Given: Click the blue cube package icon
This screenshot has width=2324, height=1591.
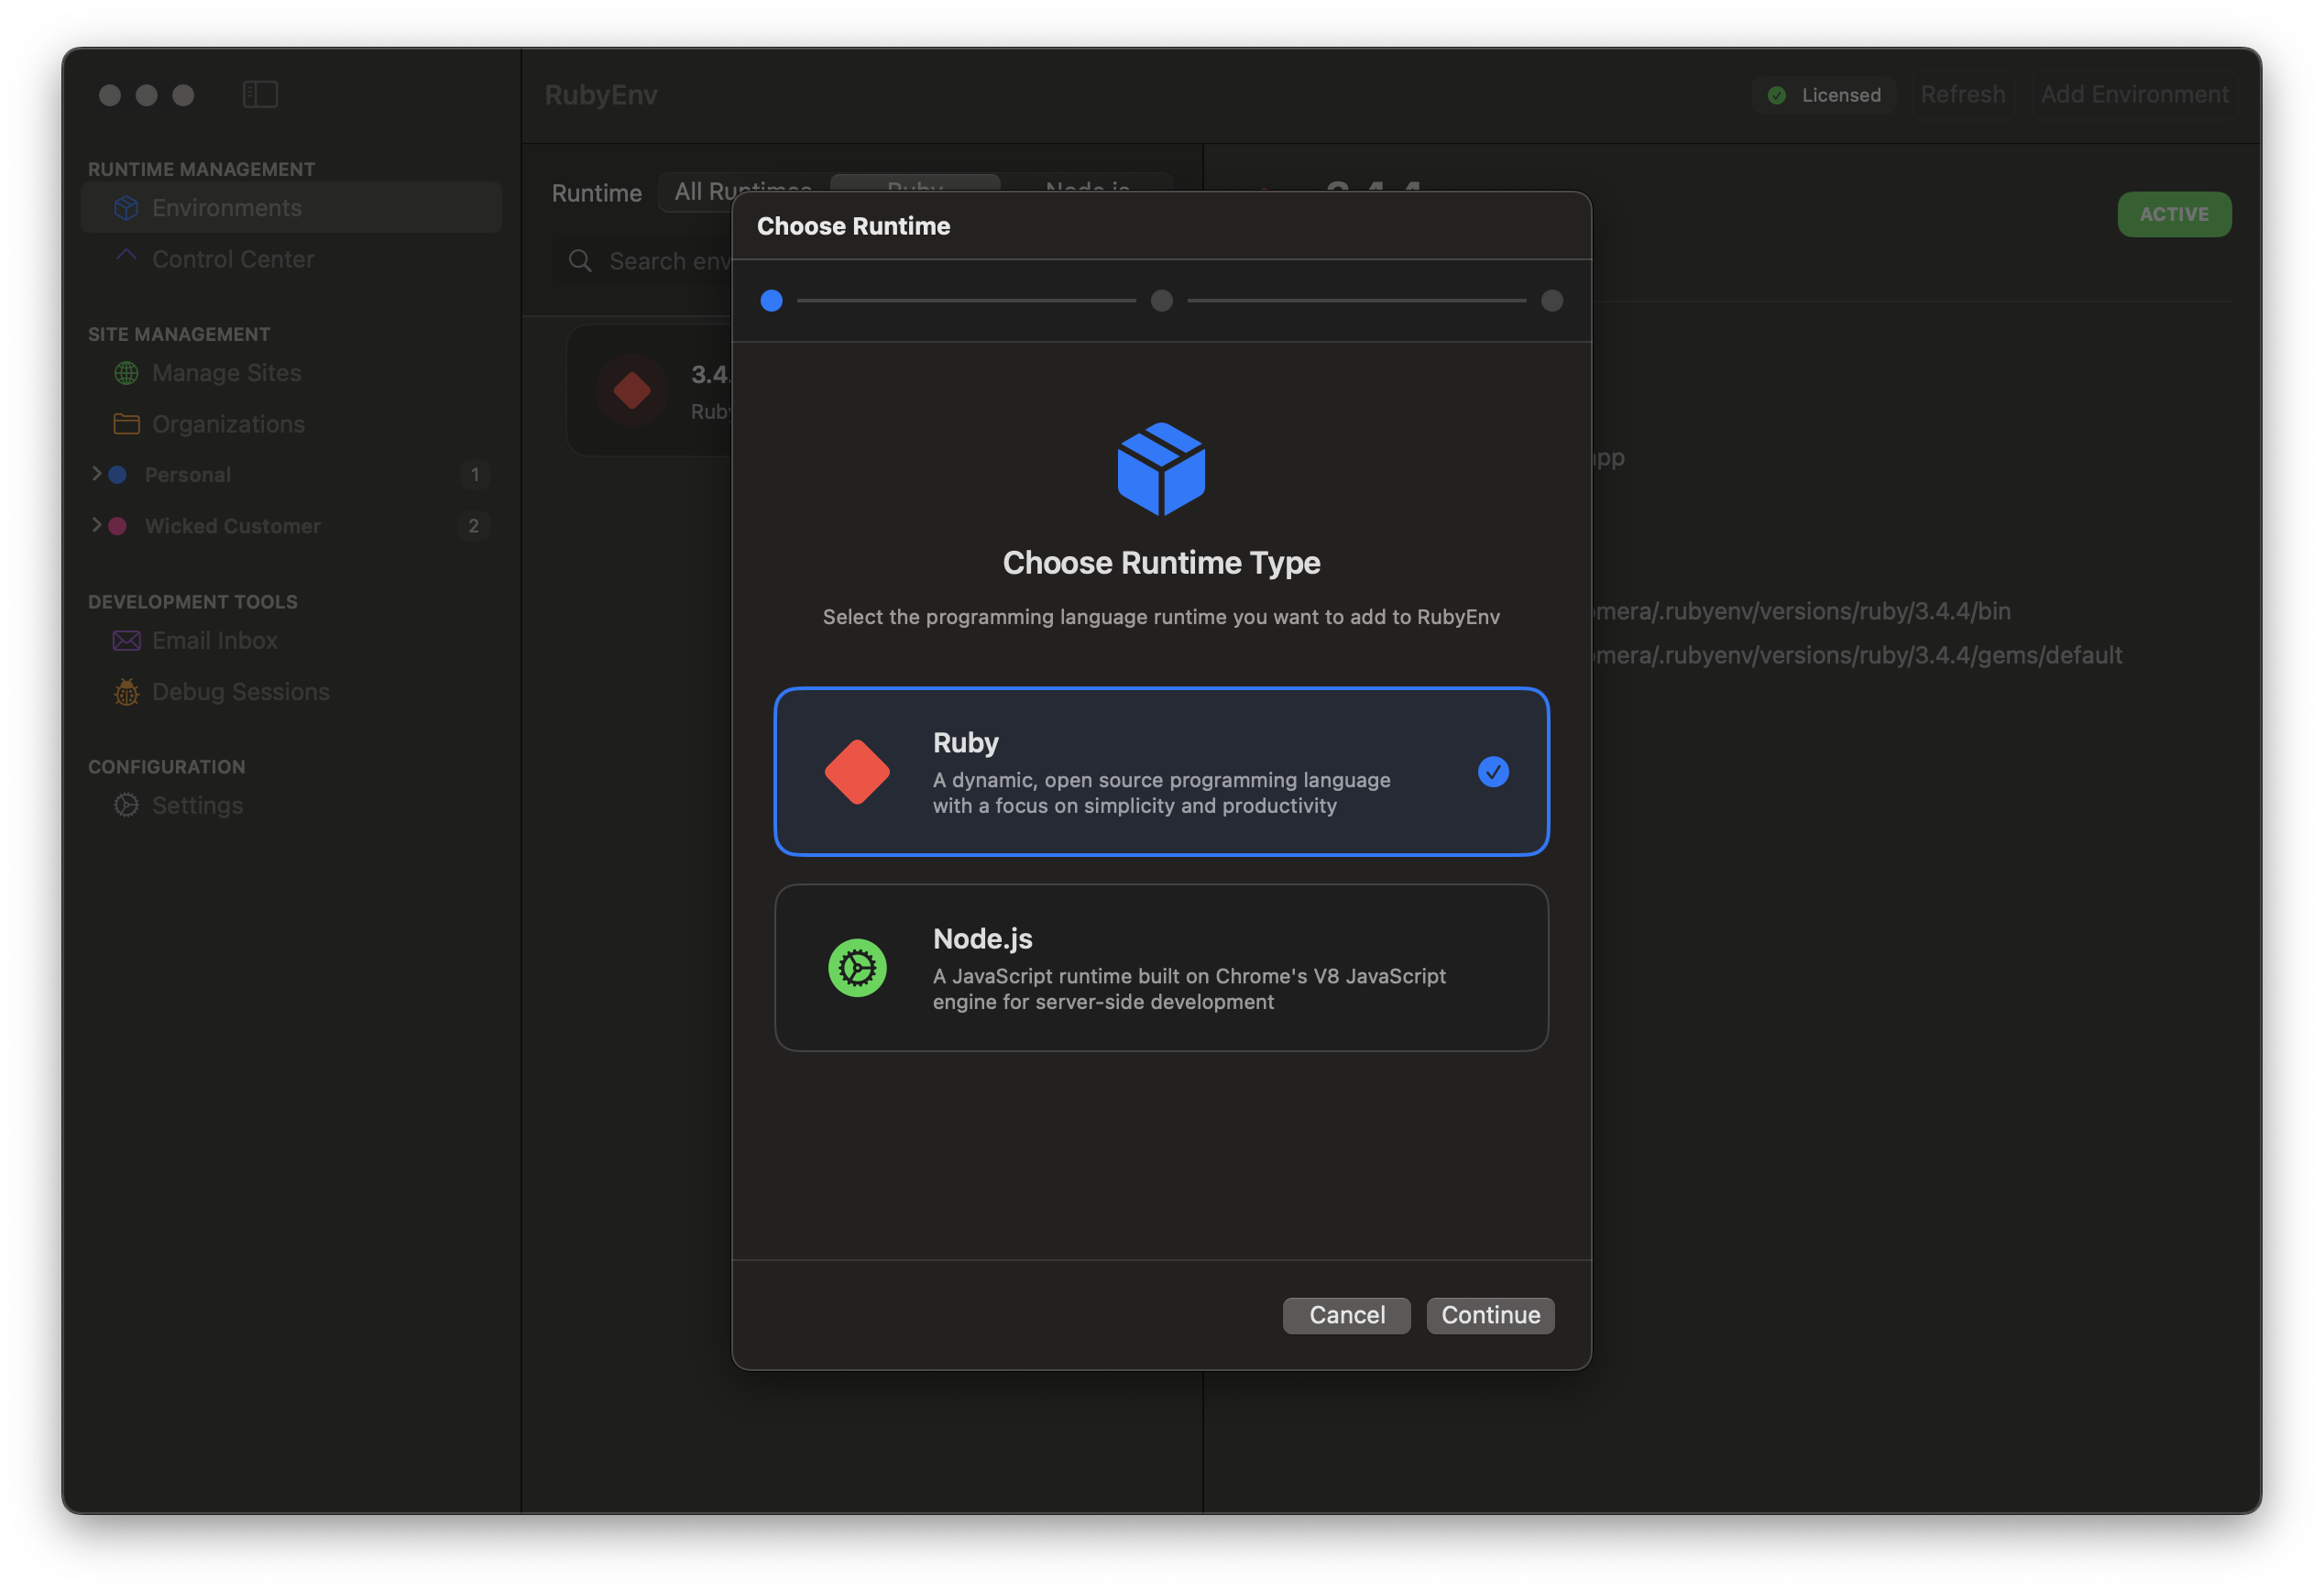Looking at the screenshot, I should pyautogui.click(x=1161, y=468).
